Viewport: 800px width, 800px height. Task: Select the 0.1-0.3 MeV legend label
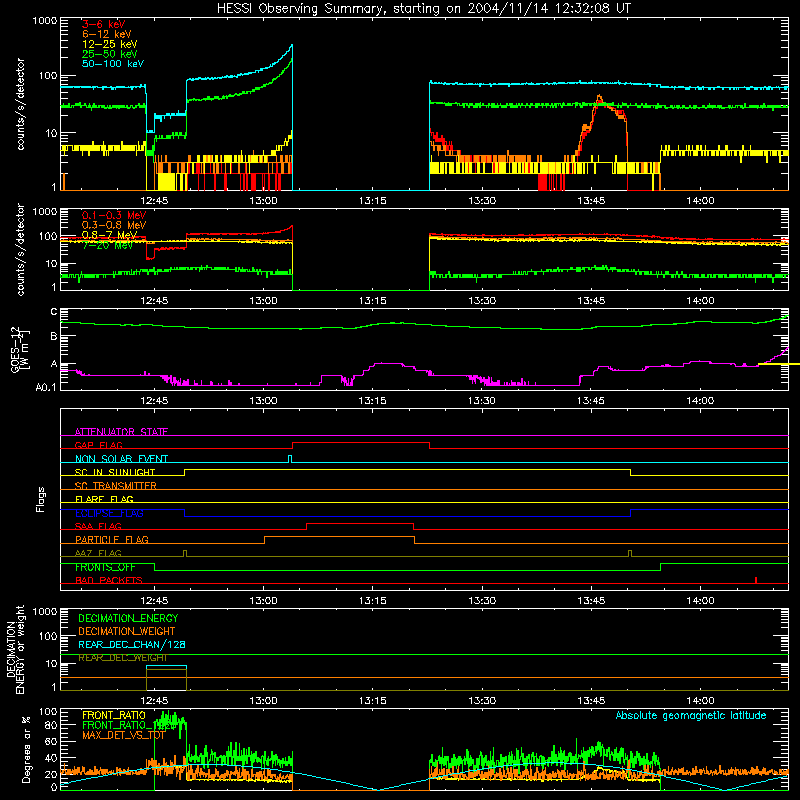(114, 215)
